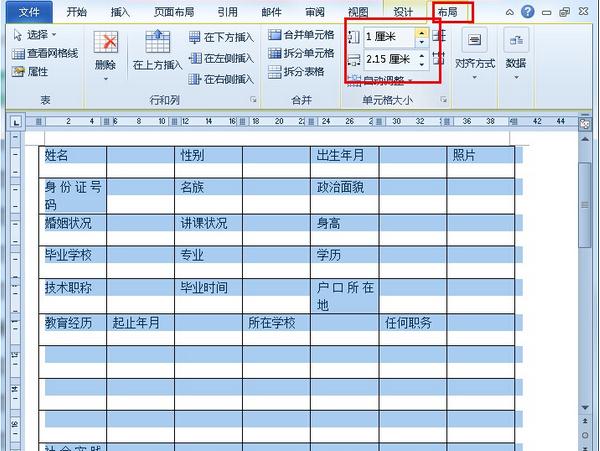Click the 技术职称 table cell

73,296
